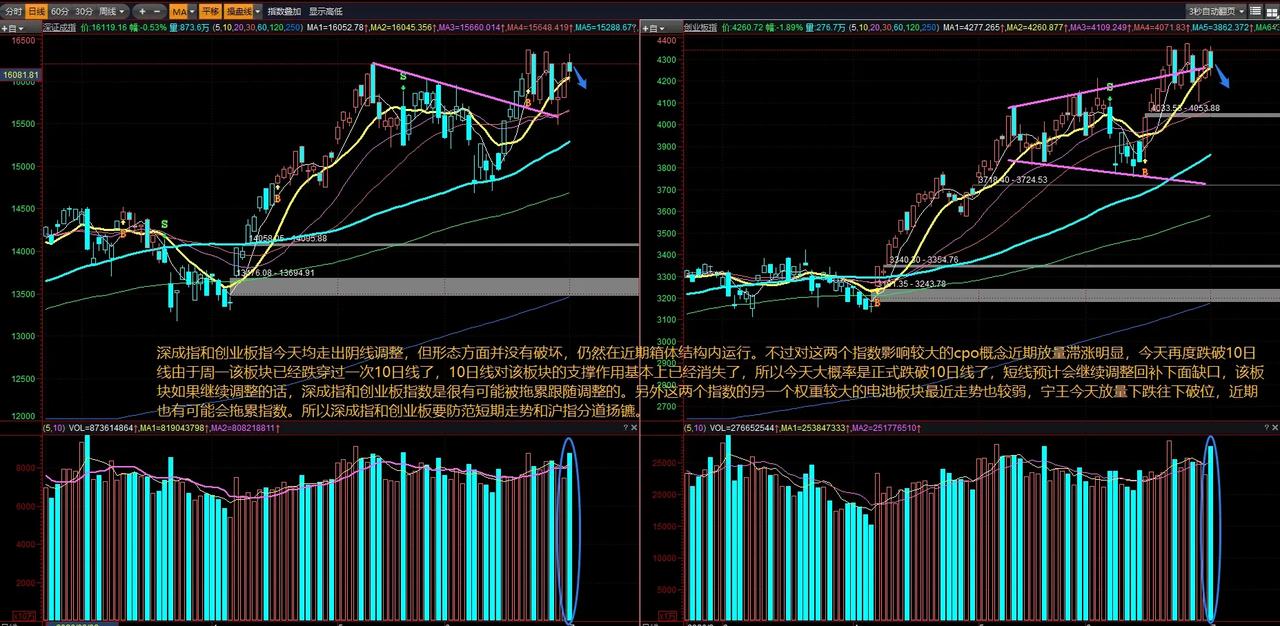Click 显示高低 option
This screenshot has height=626, width=1280.
325,11
